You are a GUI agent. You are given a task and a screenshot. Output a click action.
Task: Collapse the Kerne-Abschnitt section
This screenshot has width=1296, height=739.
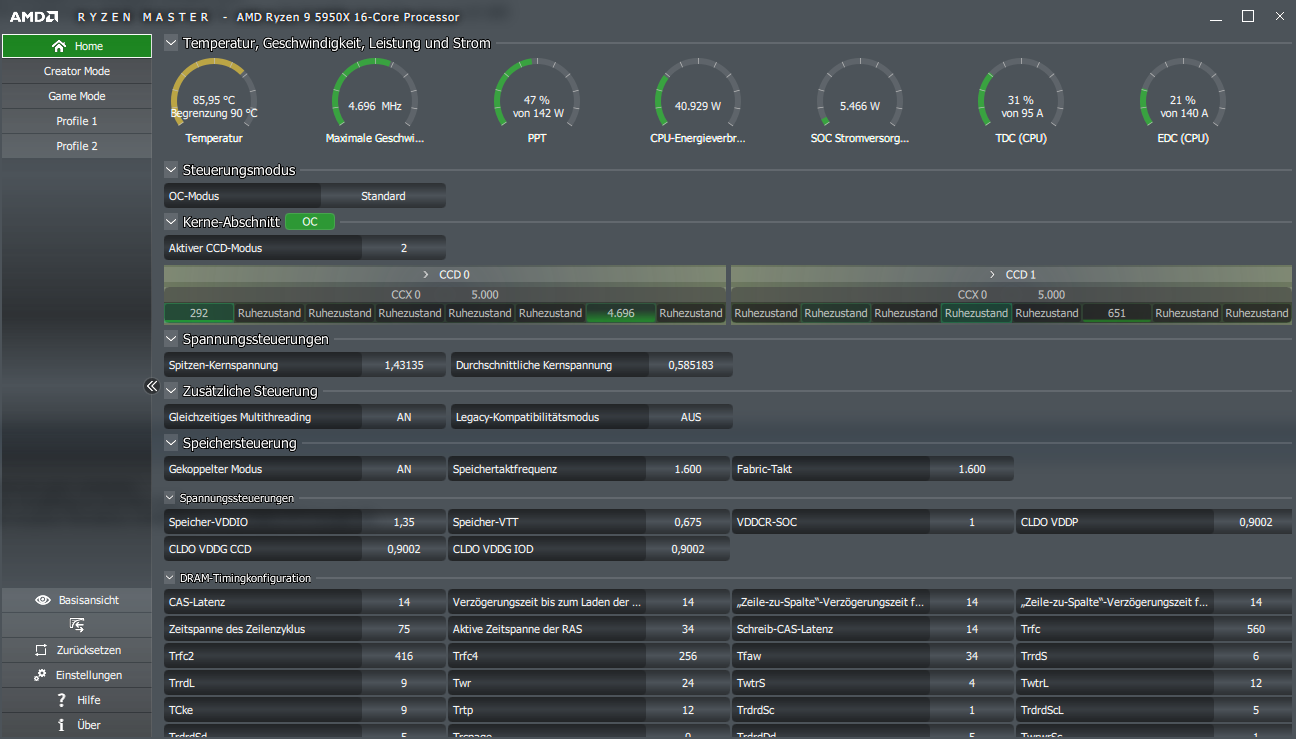171,222
